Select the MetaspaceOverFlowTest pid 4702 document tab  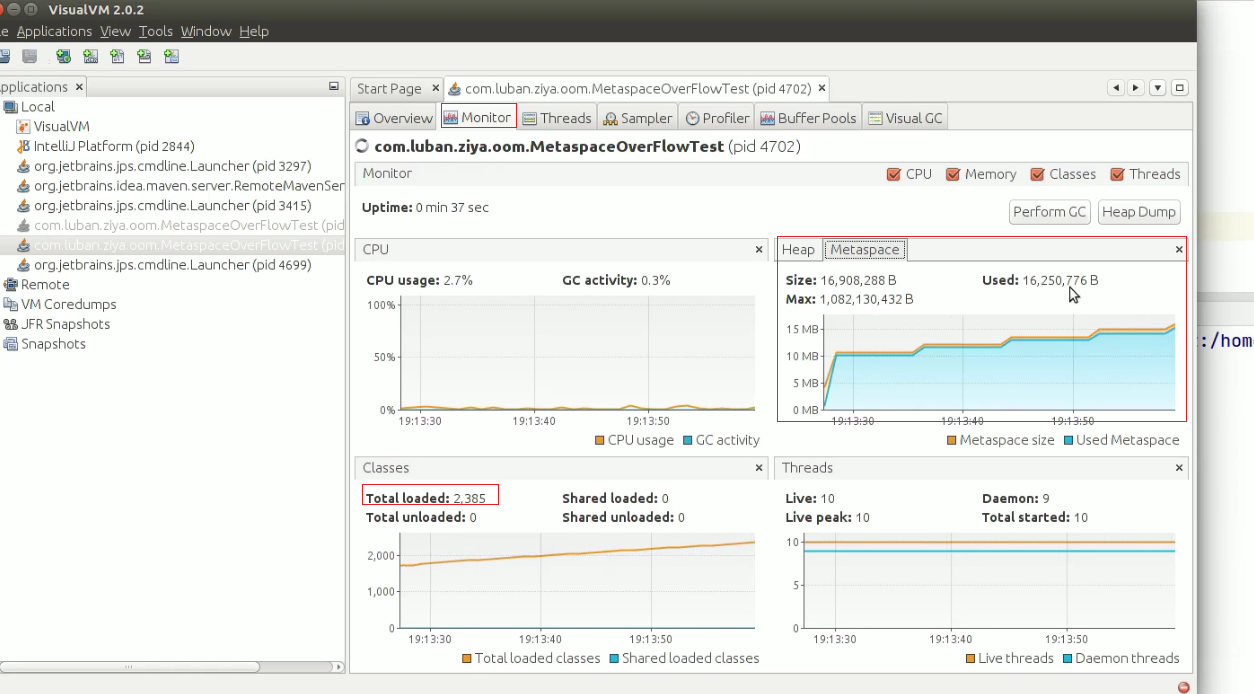pyautogui.click(x=638, y=88)
